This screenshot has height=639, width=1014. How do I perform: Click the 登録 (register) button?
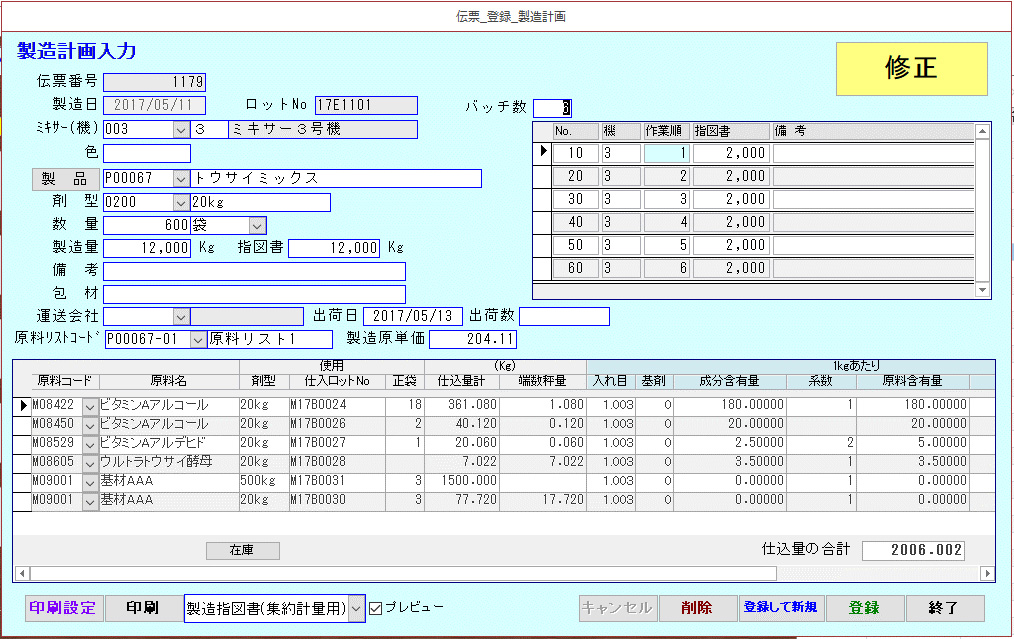pos(864,608)
